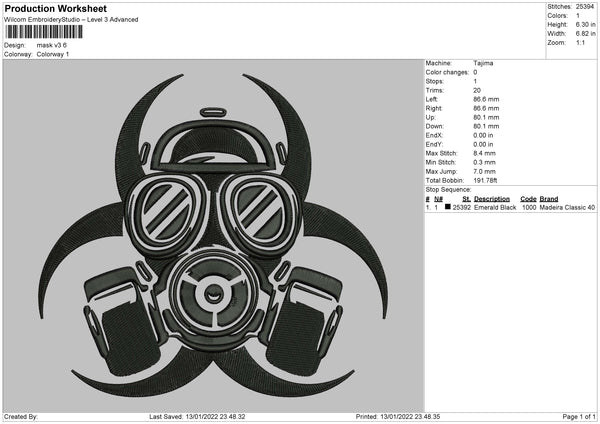This screenshot has height=424, width=600.
Task: Click the 'Printed: 13/01/2022 23.48.35' footer text
Action: (x=398, y=417)
